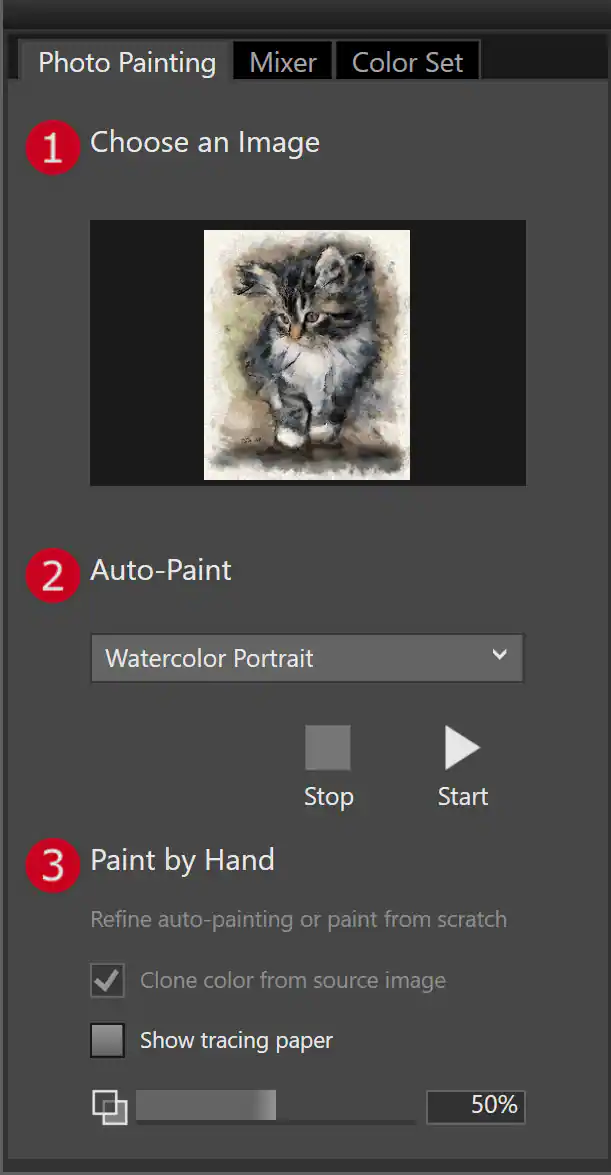Click the tracing paper opacity icon
The width and height of the screenshot is (611, 1175).
tap(109, 1106)
